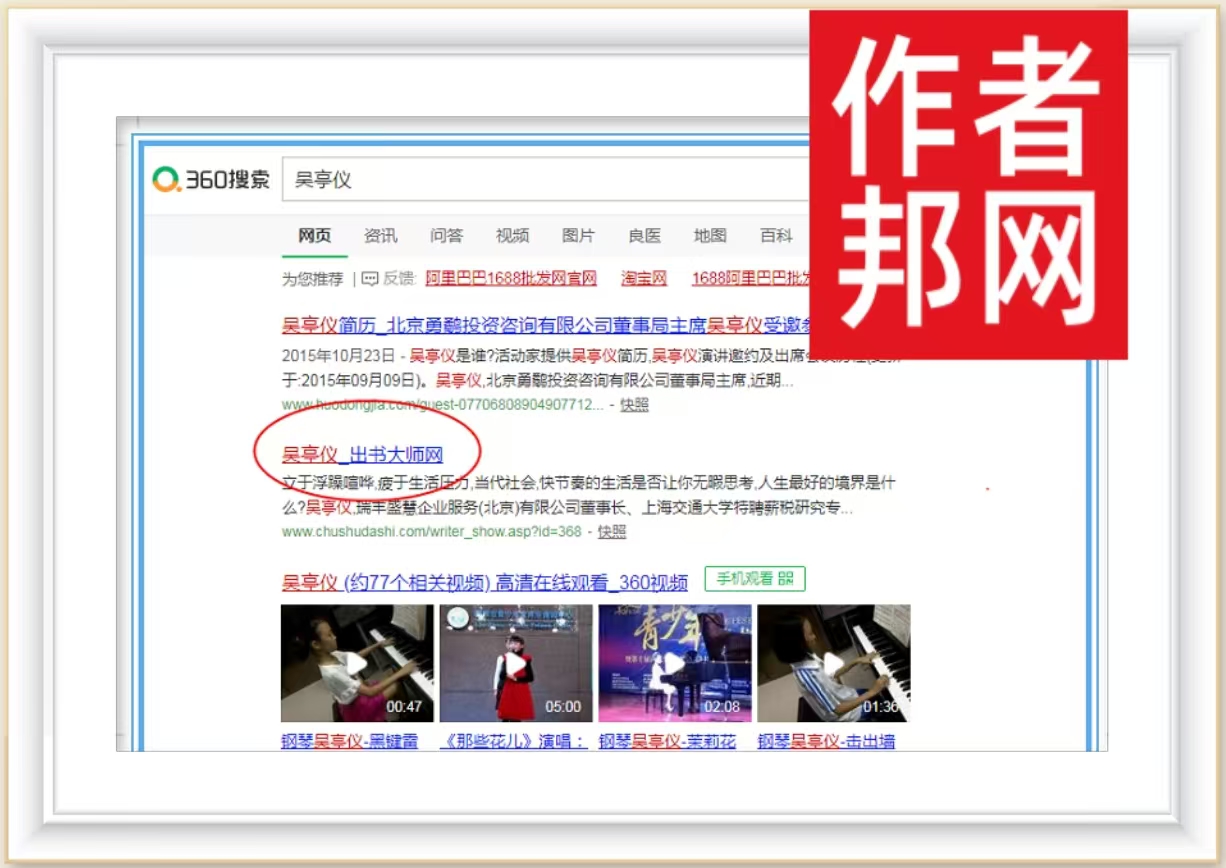This screenshot has height=868, width=1226.
Task: Click the 淘宝网 recommended link
Action: point(643,278)
